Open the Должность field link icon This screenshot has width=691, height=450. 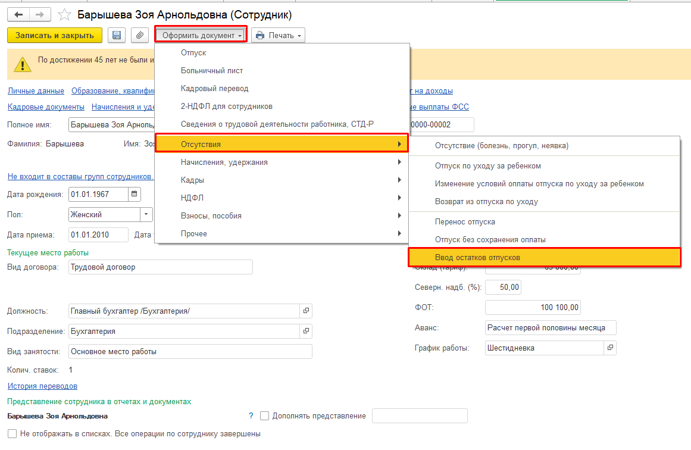(306, 311)
